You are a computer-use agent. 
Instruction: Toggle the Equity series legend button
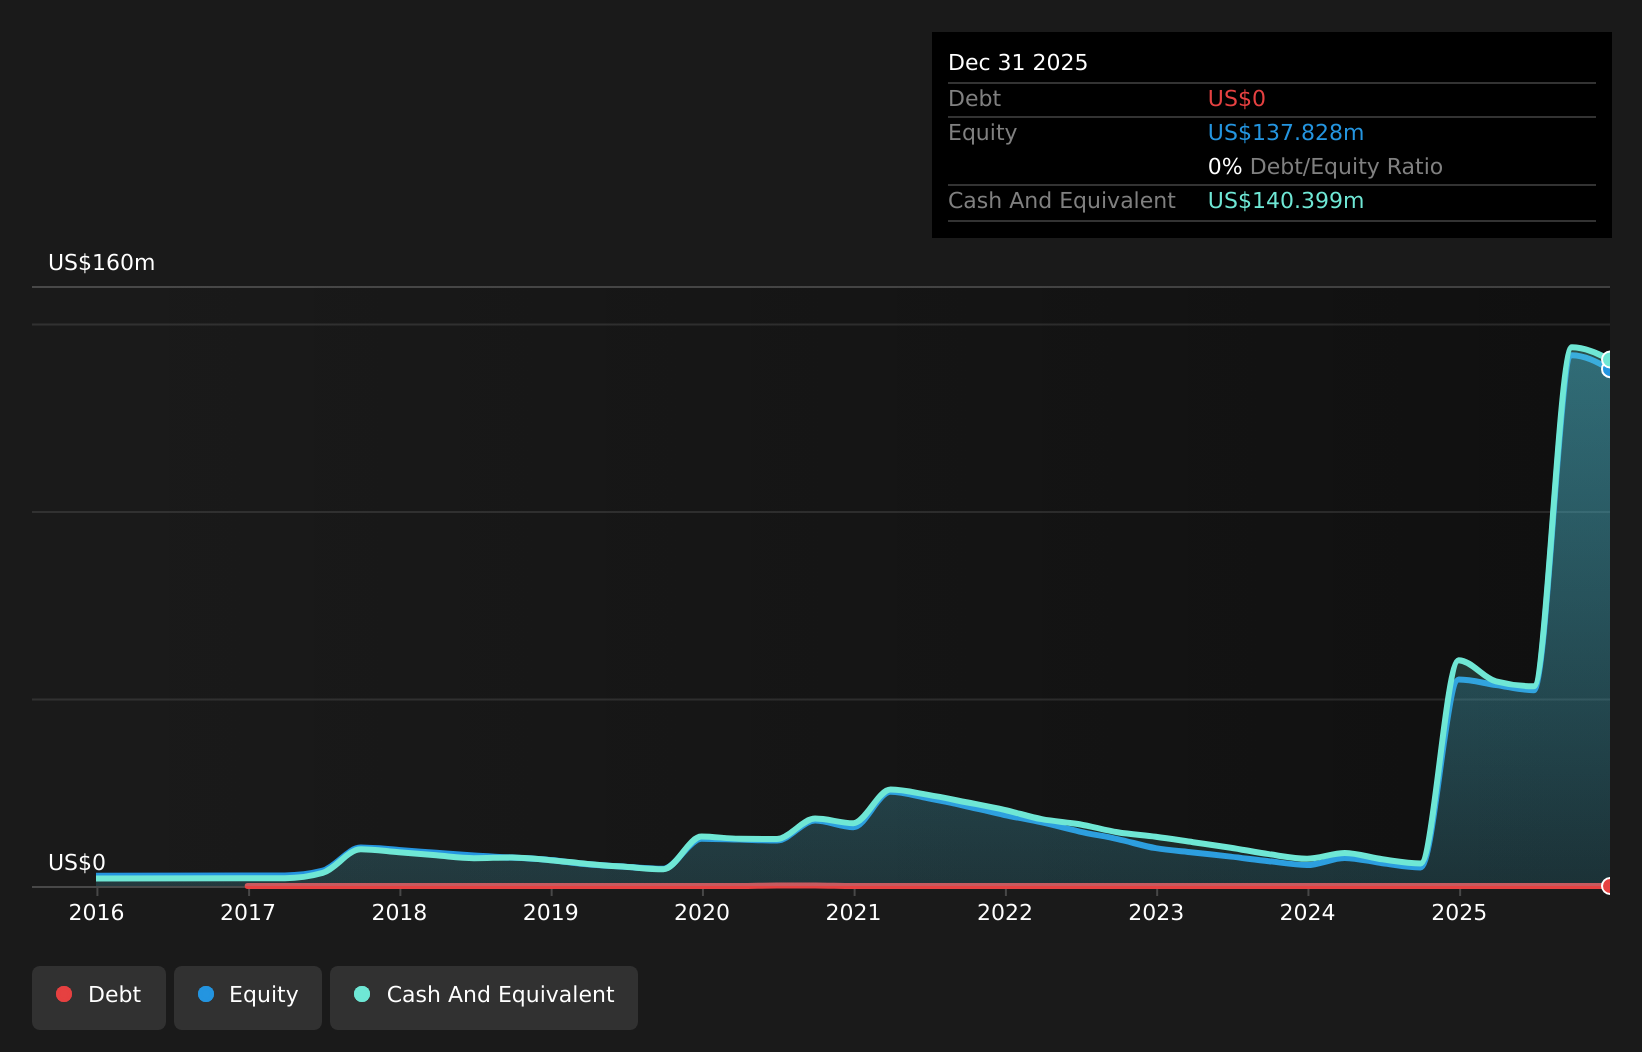tap(248, 997)
